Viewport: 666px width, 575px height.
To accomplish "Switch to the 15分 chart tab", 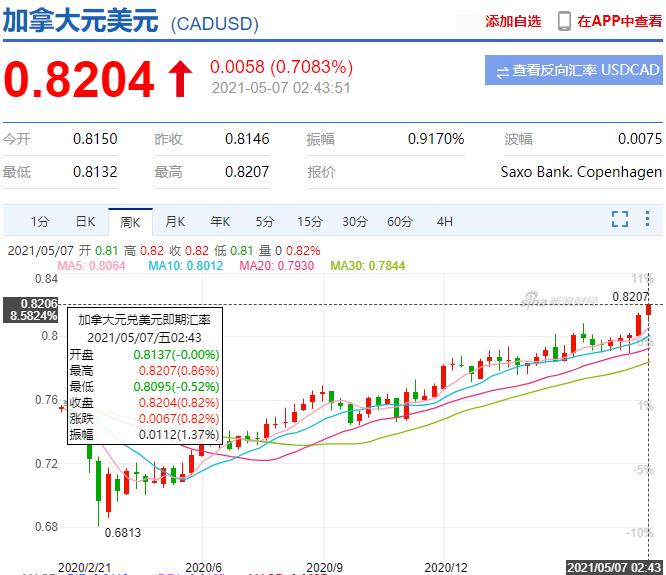I will click(x=310, y=222).
